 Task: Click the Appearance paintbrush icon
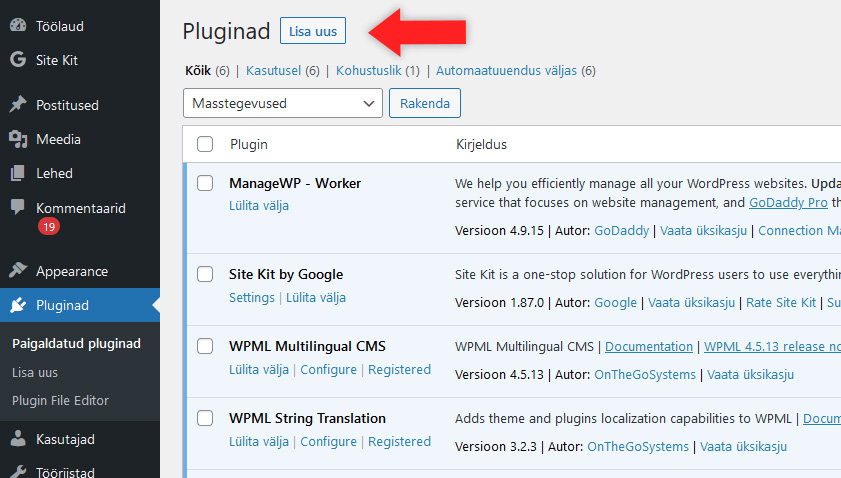17,271
